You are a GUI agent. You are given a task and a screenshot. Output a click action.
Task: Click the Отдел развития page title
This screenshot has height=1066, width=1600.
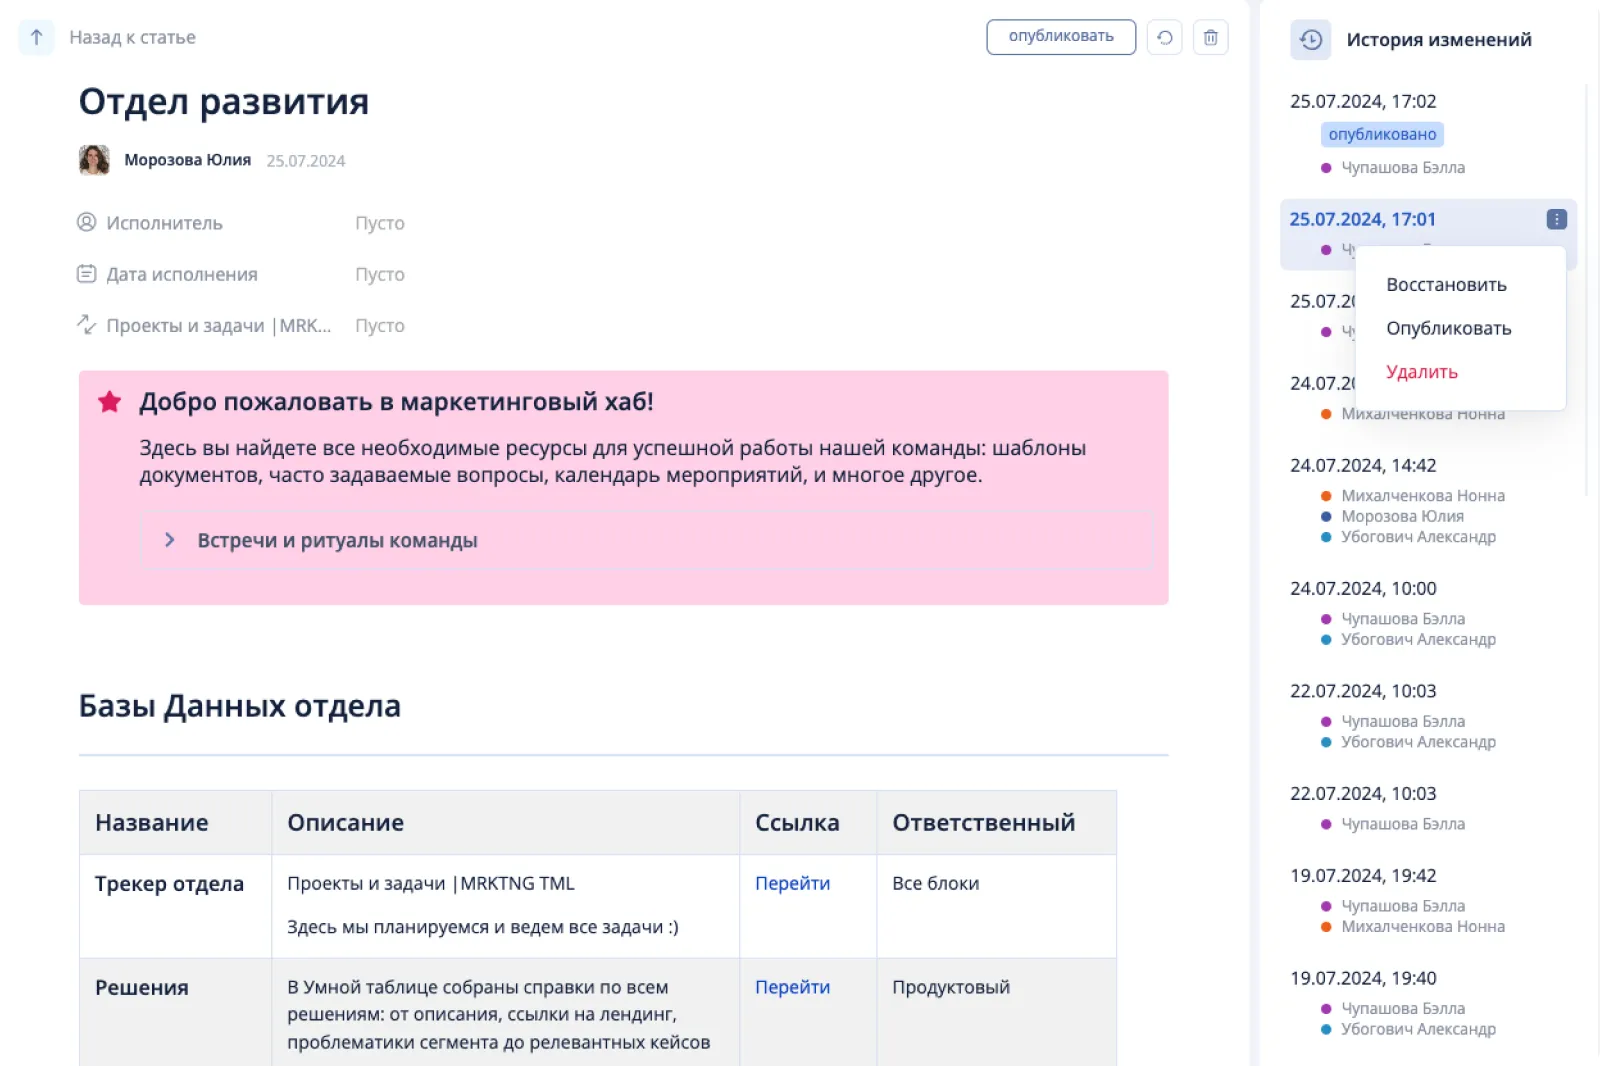[224, 102]
